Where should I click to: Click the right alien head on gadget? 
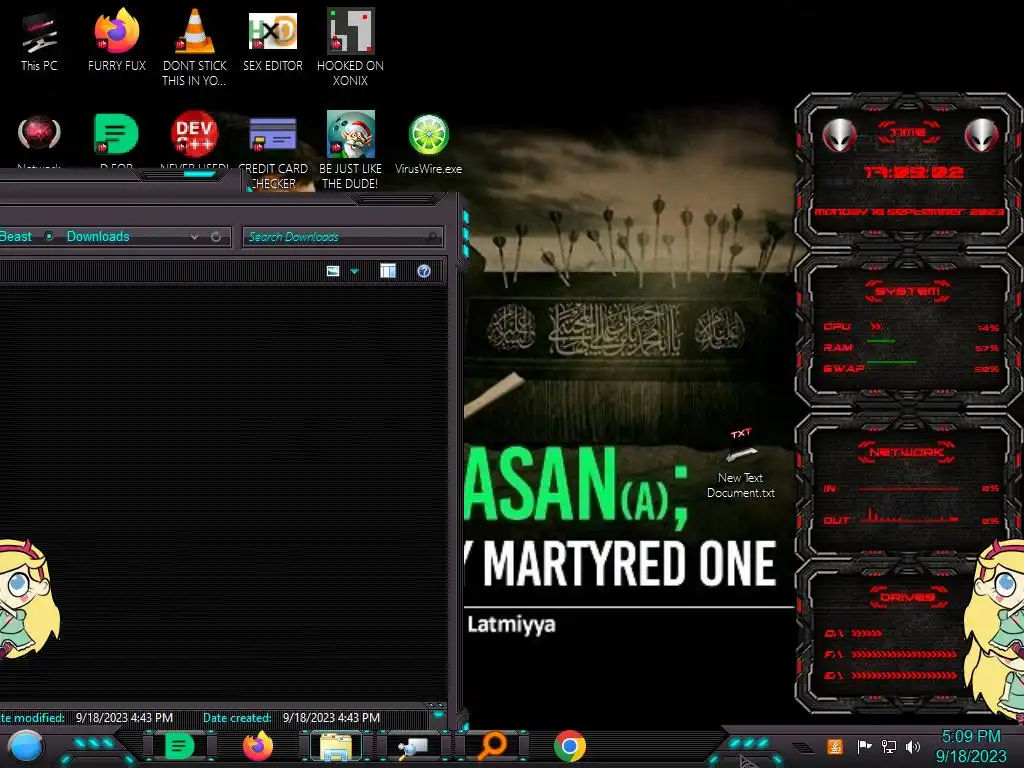[x=982, y=136]
